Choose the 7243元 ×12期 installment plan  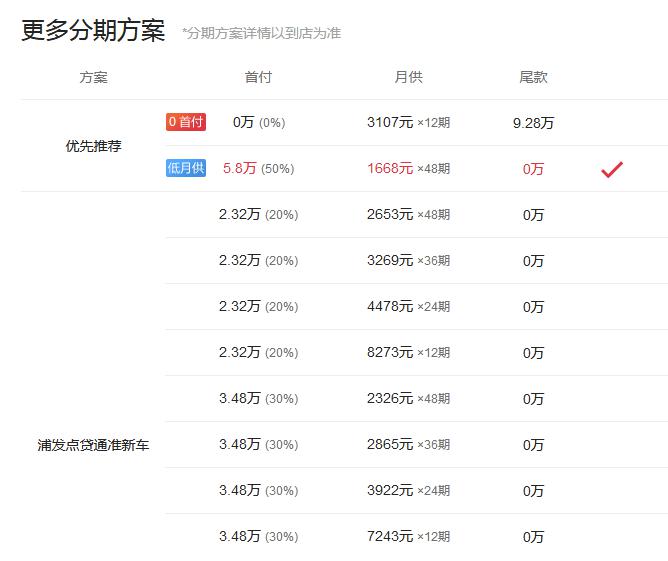[x=408, y=537]
